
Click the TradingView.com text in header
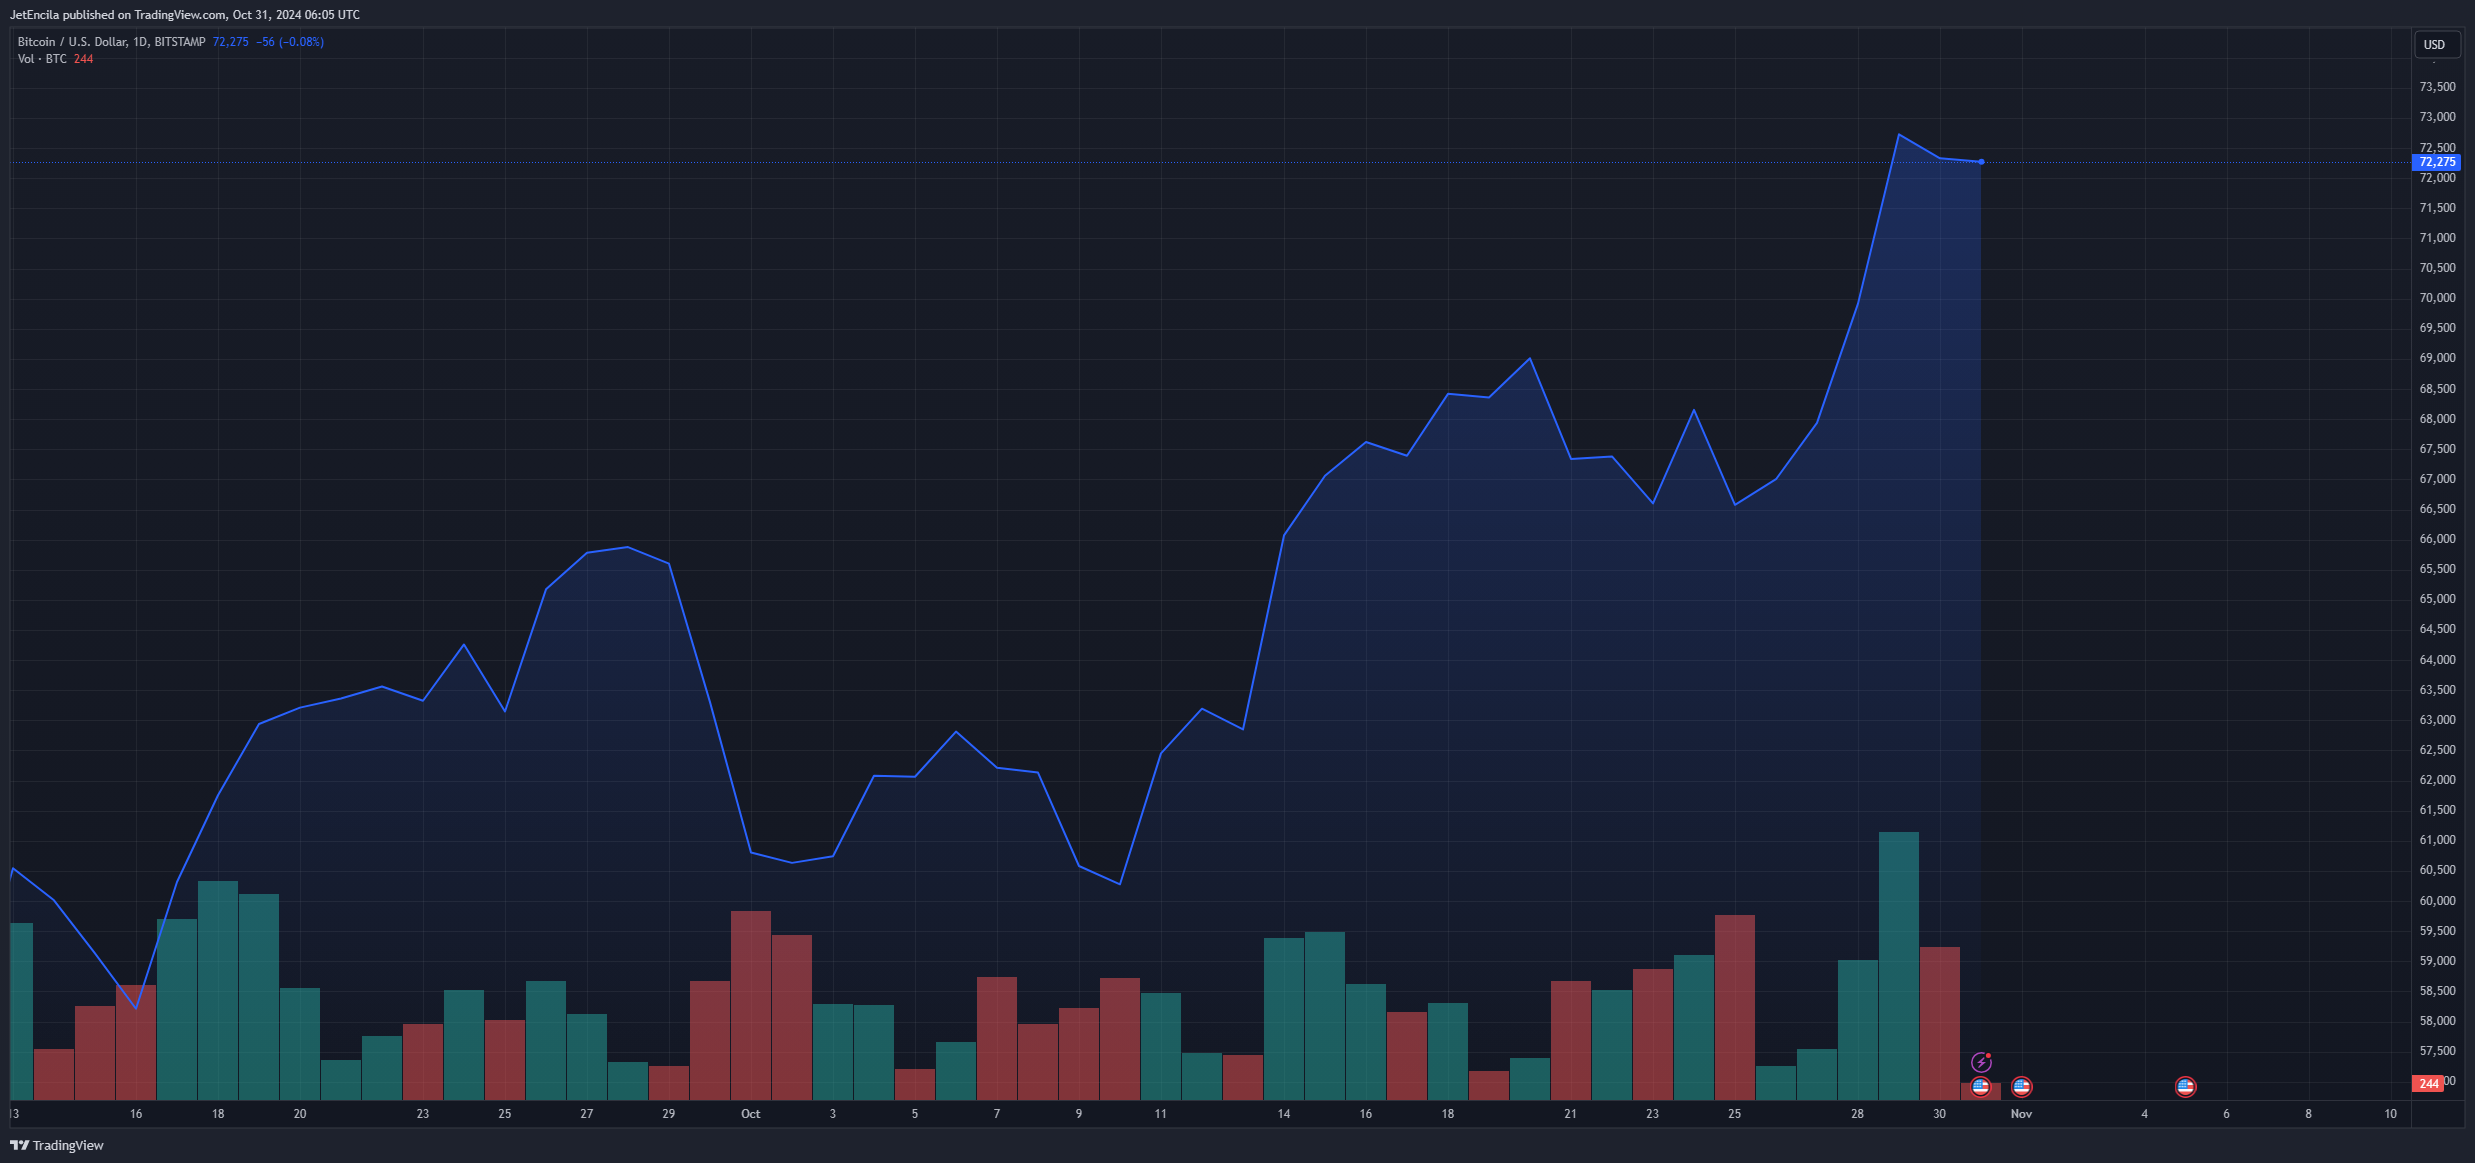tap(180, 15)
